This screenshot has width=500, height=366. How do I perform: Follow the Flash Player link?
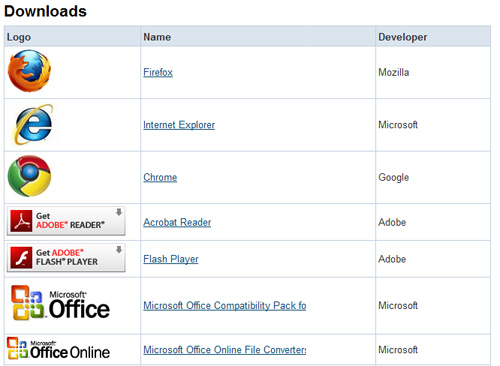(171, 259)
